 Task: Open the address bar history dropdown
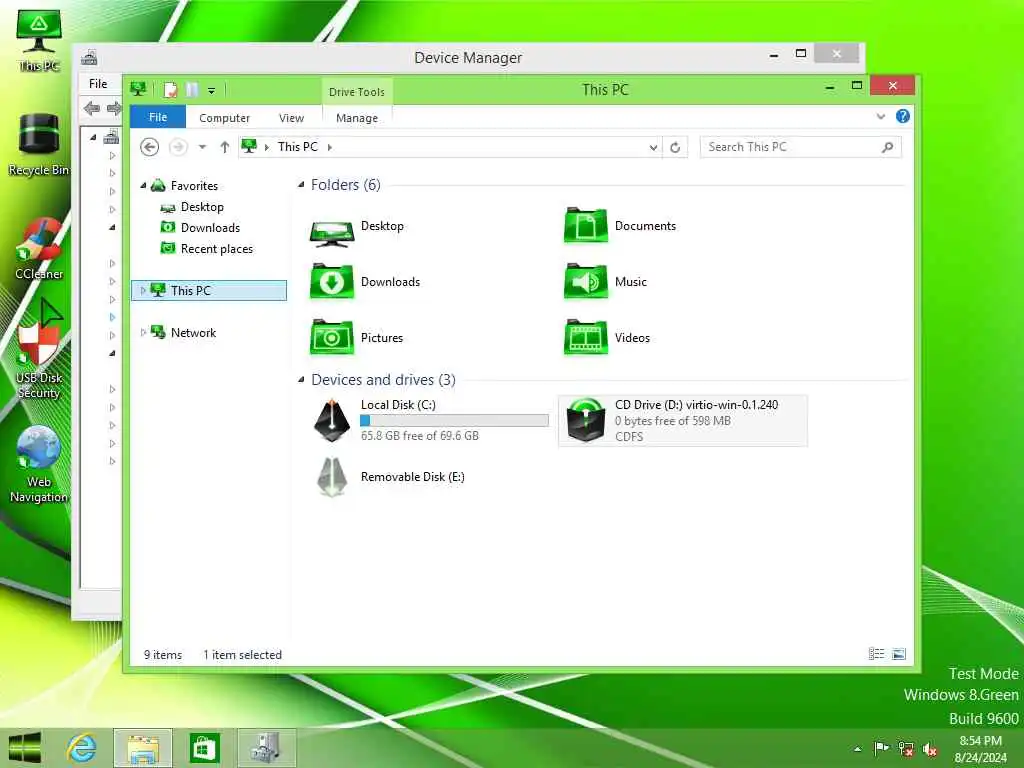[x=653, y=148]
